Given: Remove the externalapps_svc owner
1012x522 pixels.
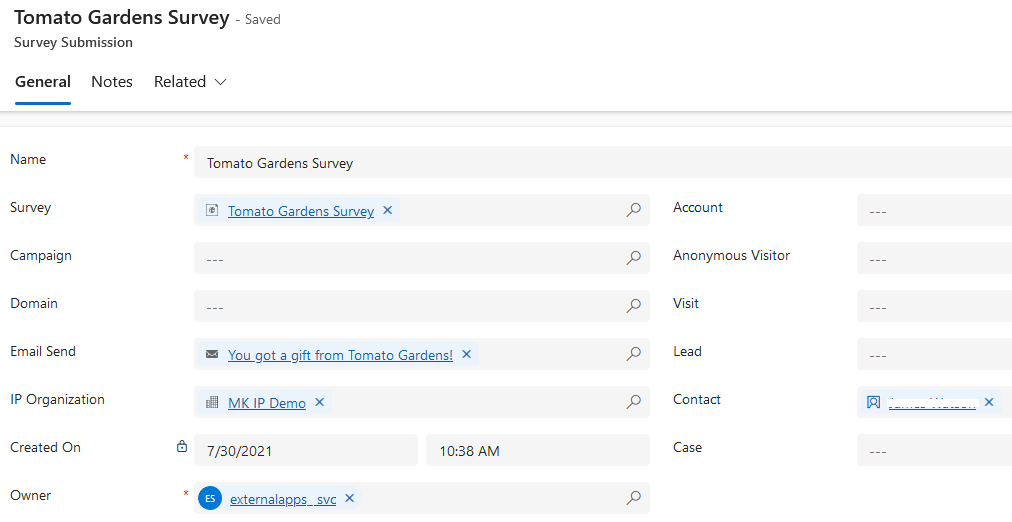Looking at the screenshot, I should (349, 498).
